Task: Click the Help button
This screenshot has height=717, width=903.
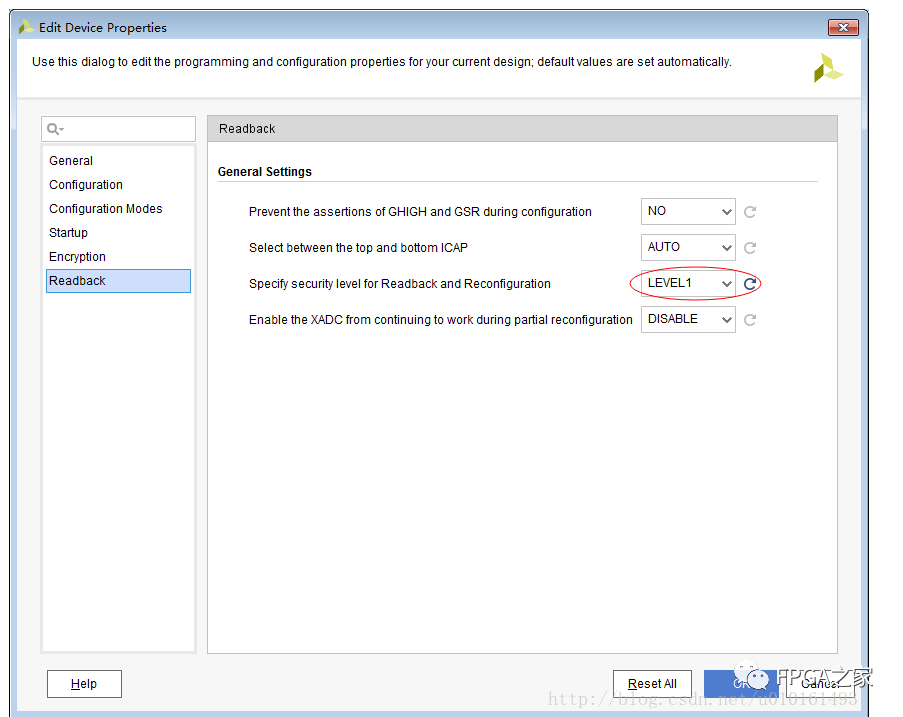Action: pyautogui.click(x=84, y=684)
